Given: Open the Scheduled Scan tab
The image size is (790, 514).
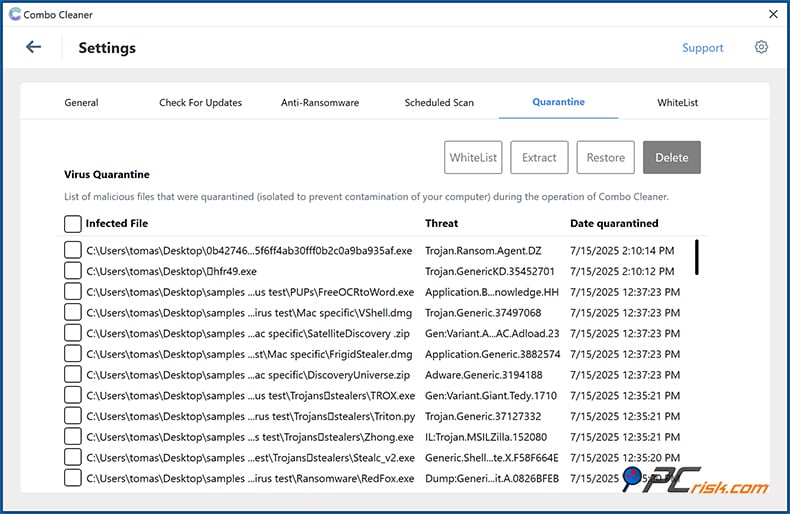Looking at the screenshot, I should (x=439, y=103).
